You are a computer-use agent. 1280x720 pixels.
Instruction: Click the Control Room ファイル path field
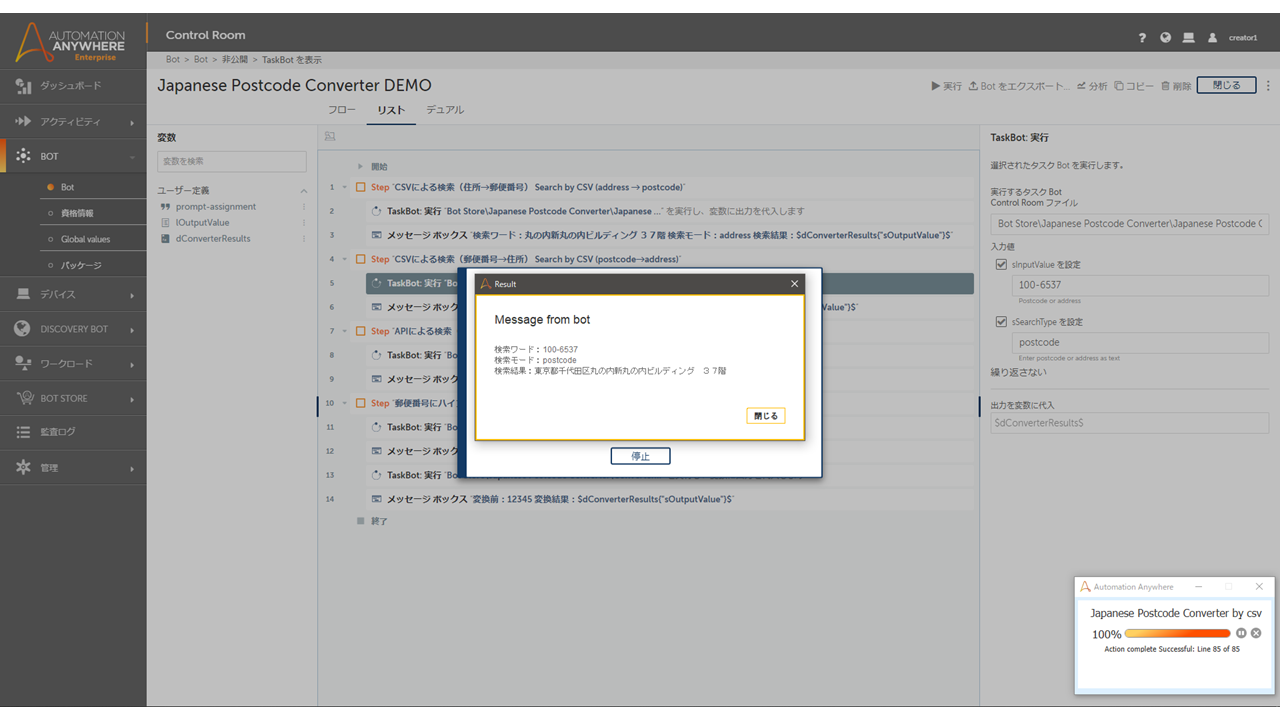coord(1130,224)
